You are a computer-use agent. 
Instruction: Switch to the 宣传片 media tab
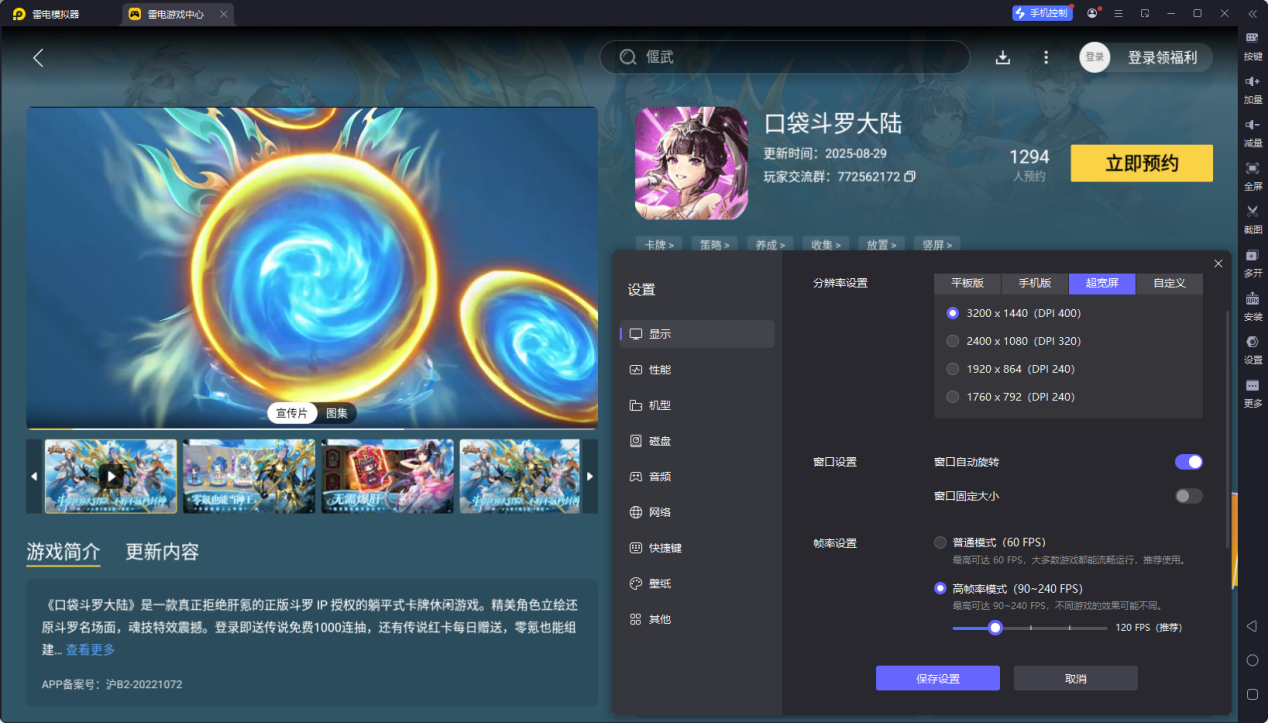293,413
